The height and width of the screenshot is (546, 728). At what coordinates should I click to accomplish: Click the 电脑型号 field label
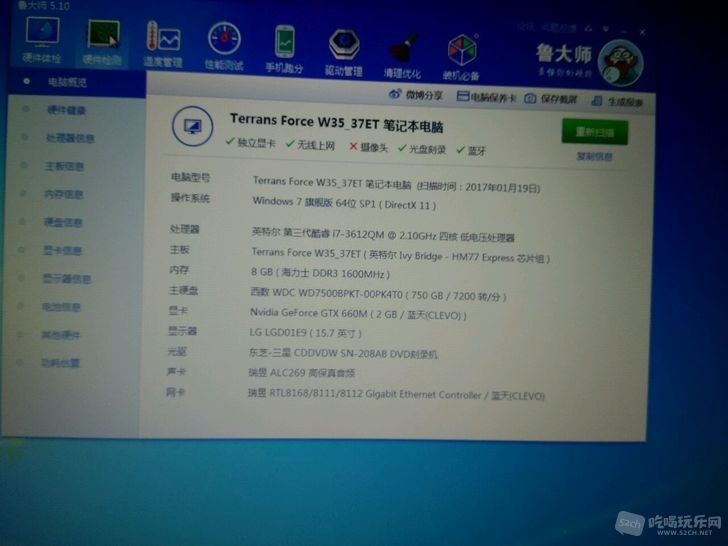190,177
